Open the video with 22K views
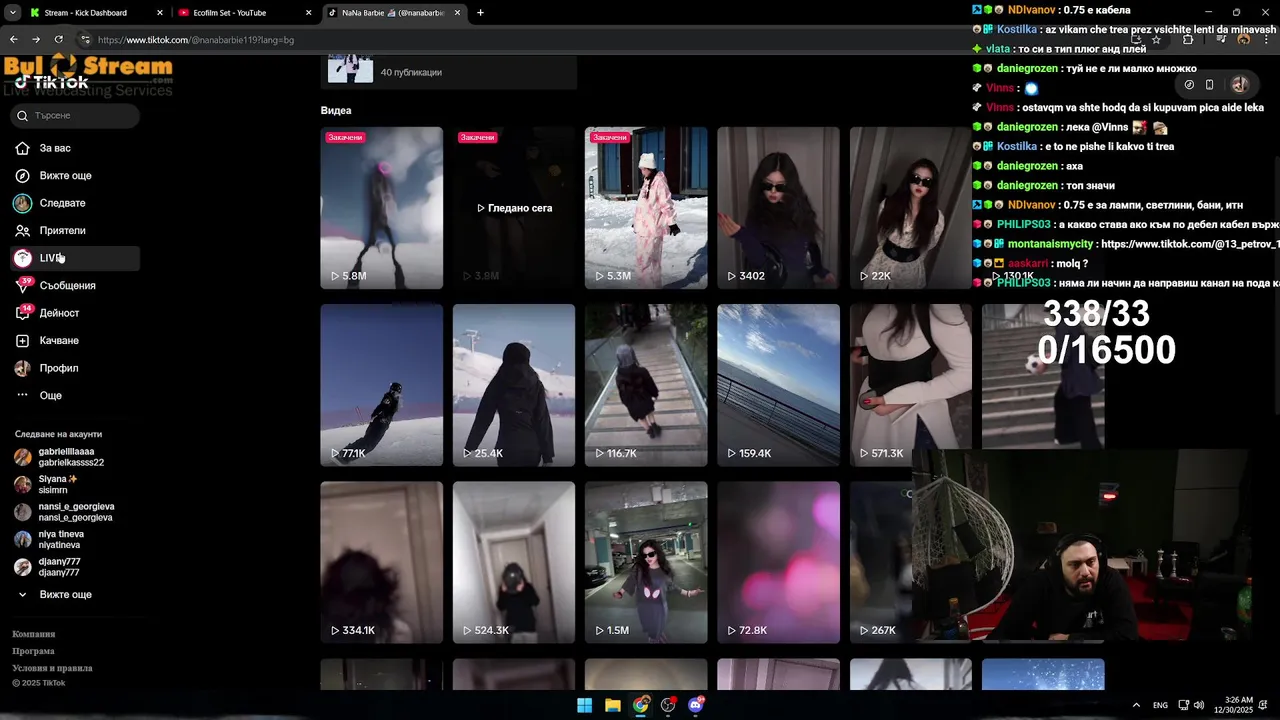1280x720 pixels. pos(910,208)
